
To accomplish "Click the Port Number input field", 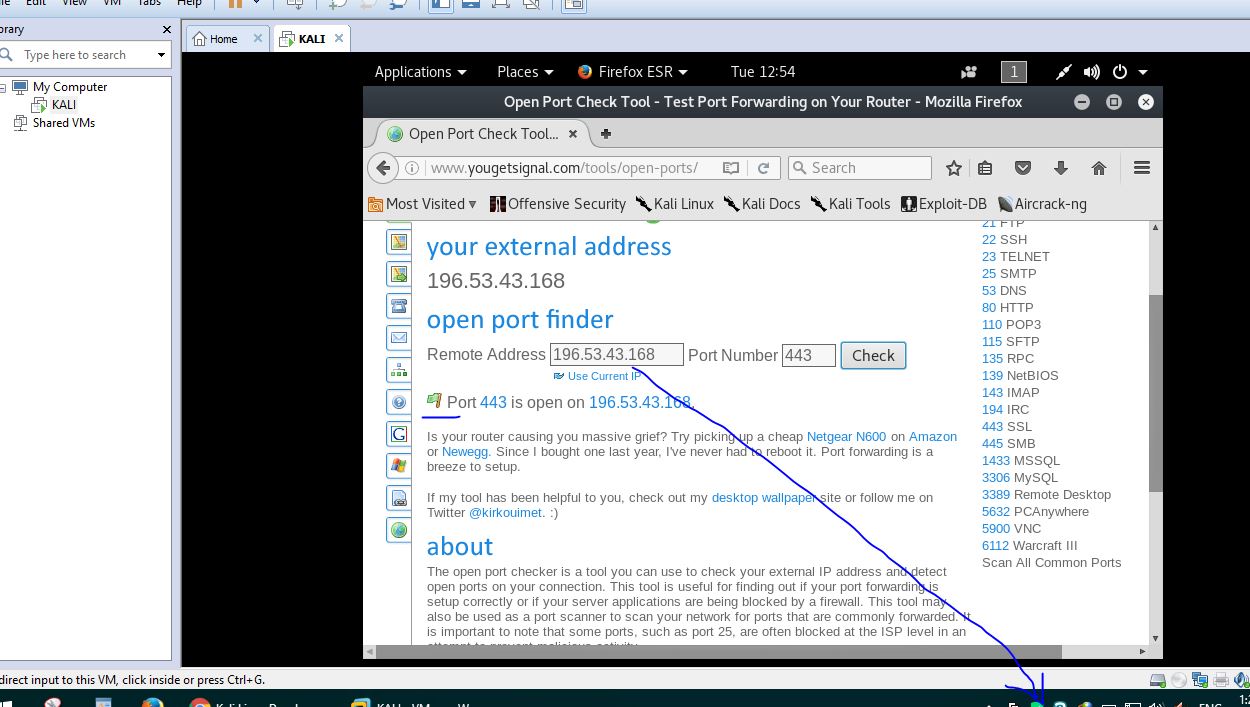I will (x=808, y=355).
